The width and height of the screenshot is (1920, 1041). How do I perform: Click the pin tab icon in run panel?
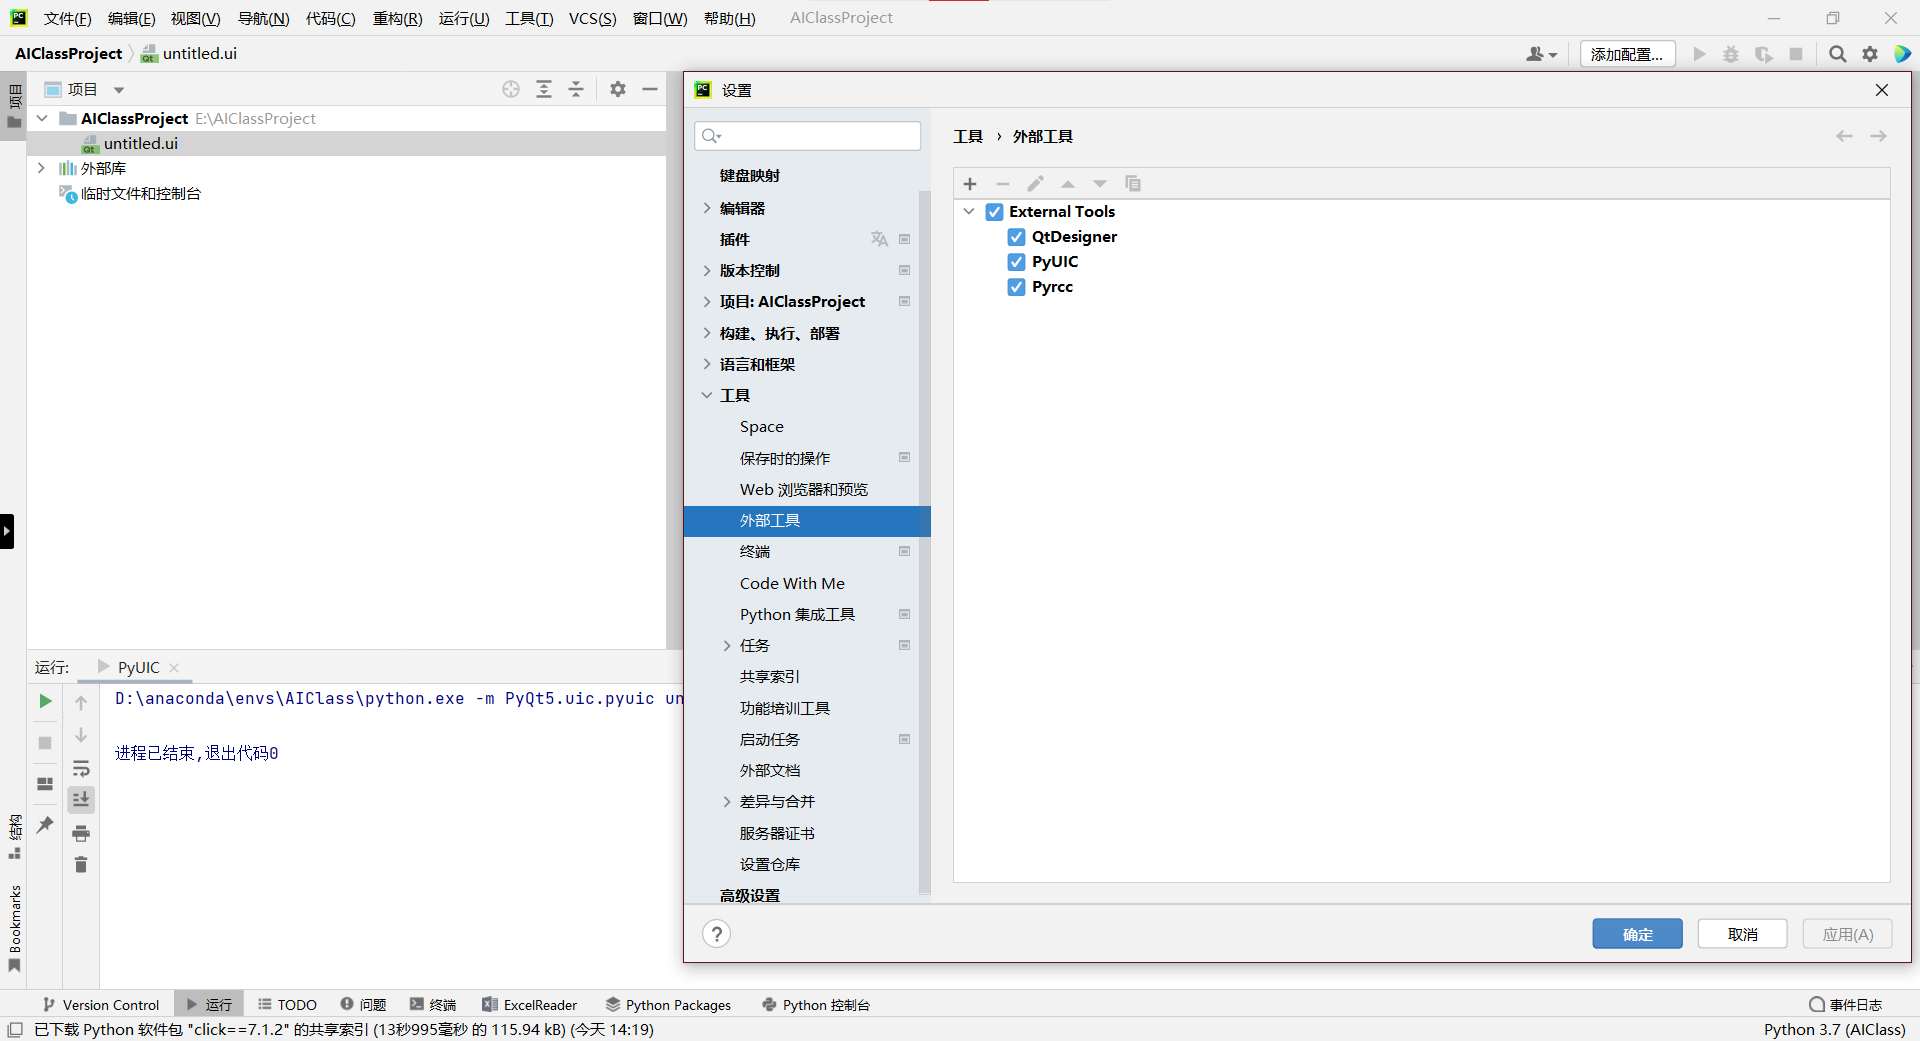coord(44,824)
